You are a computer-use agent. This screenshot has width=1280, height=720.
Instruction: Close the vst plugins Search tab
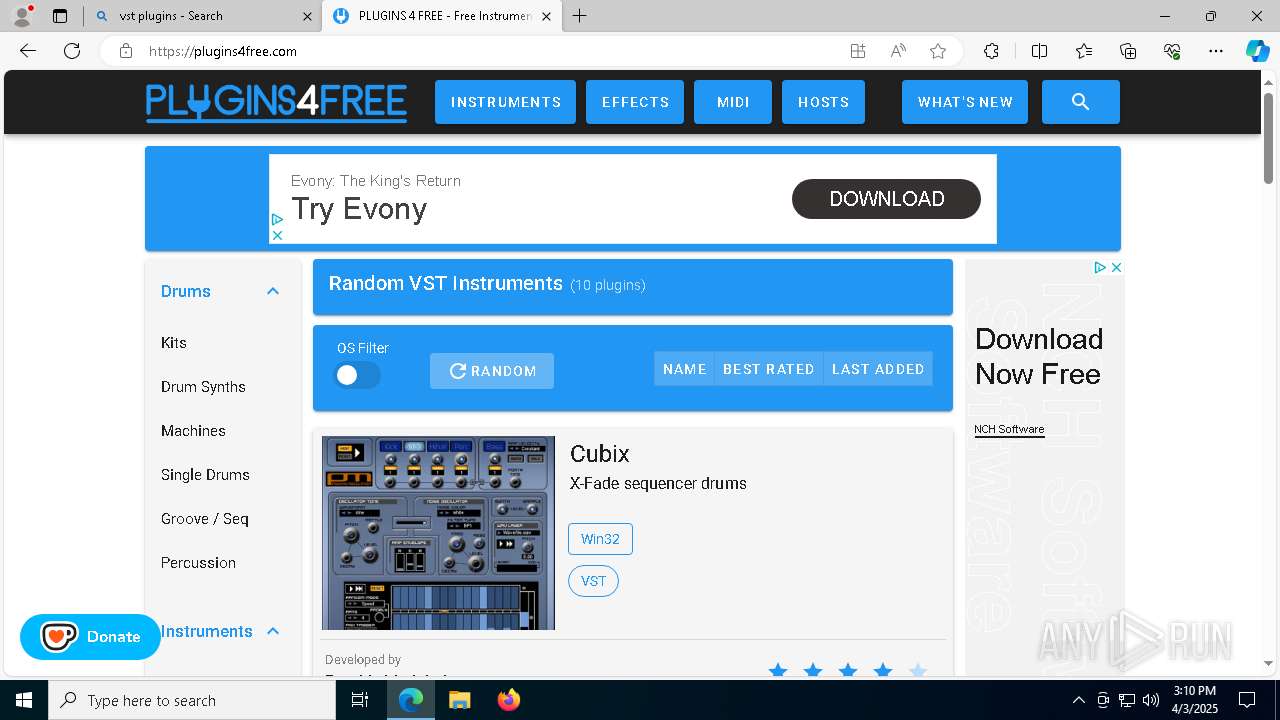tap(307, 16)
